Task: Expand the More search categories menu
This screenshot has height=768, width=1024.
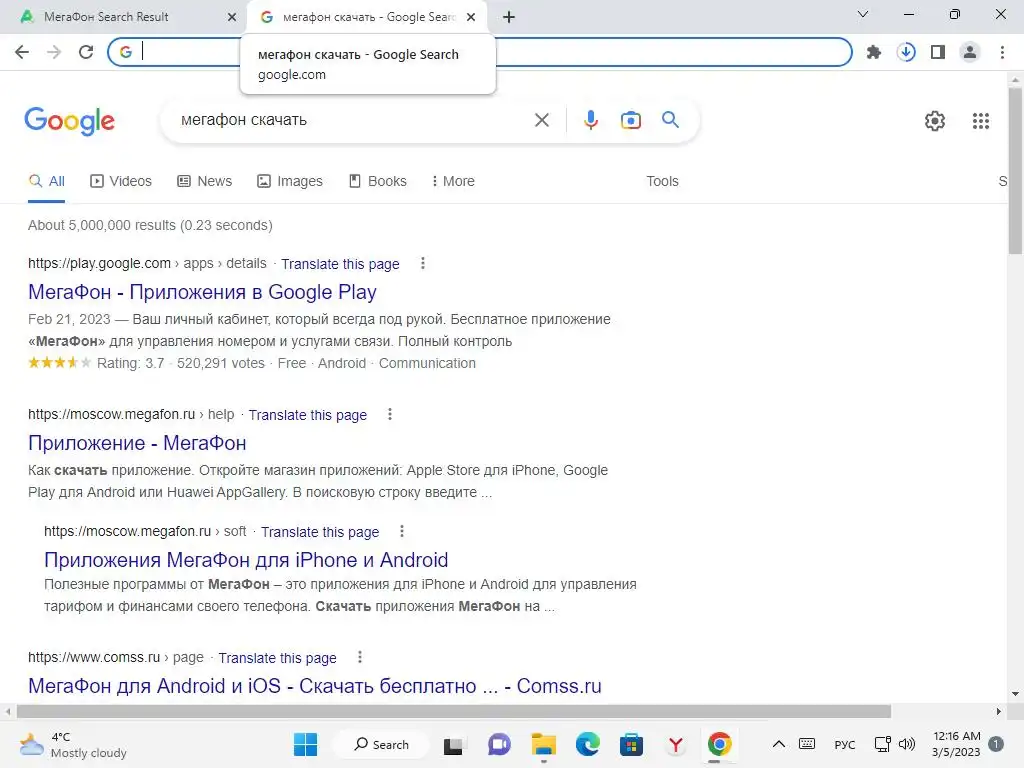Action: click(453, 181)
